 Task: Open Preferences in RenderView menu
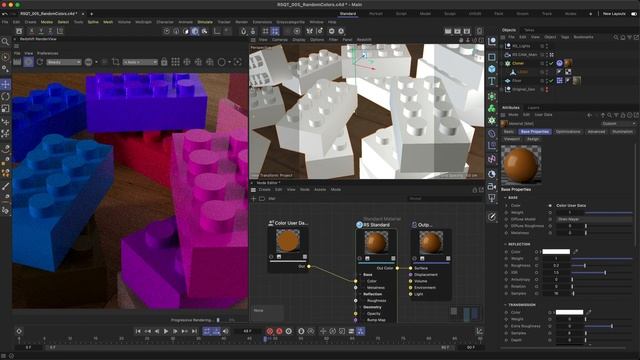click(48, 53)
